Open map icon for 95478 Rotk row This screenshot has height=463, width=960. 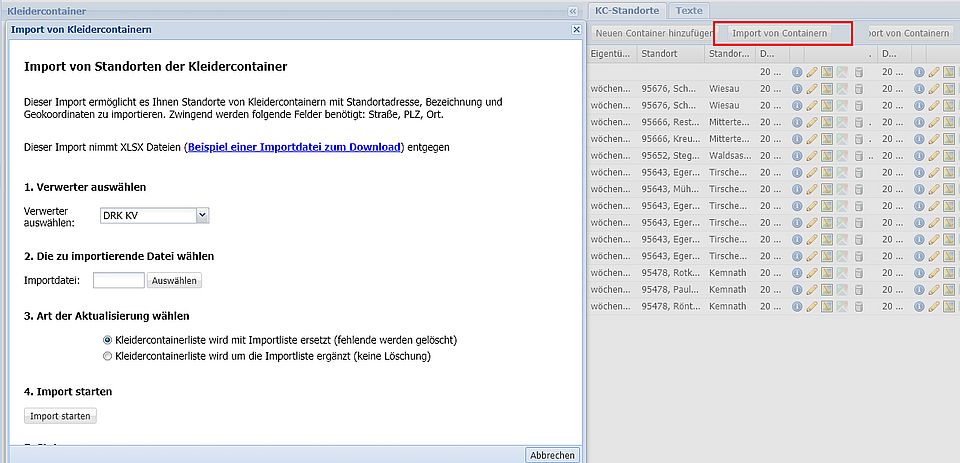(827, 272)
